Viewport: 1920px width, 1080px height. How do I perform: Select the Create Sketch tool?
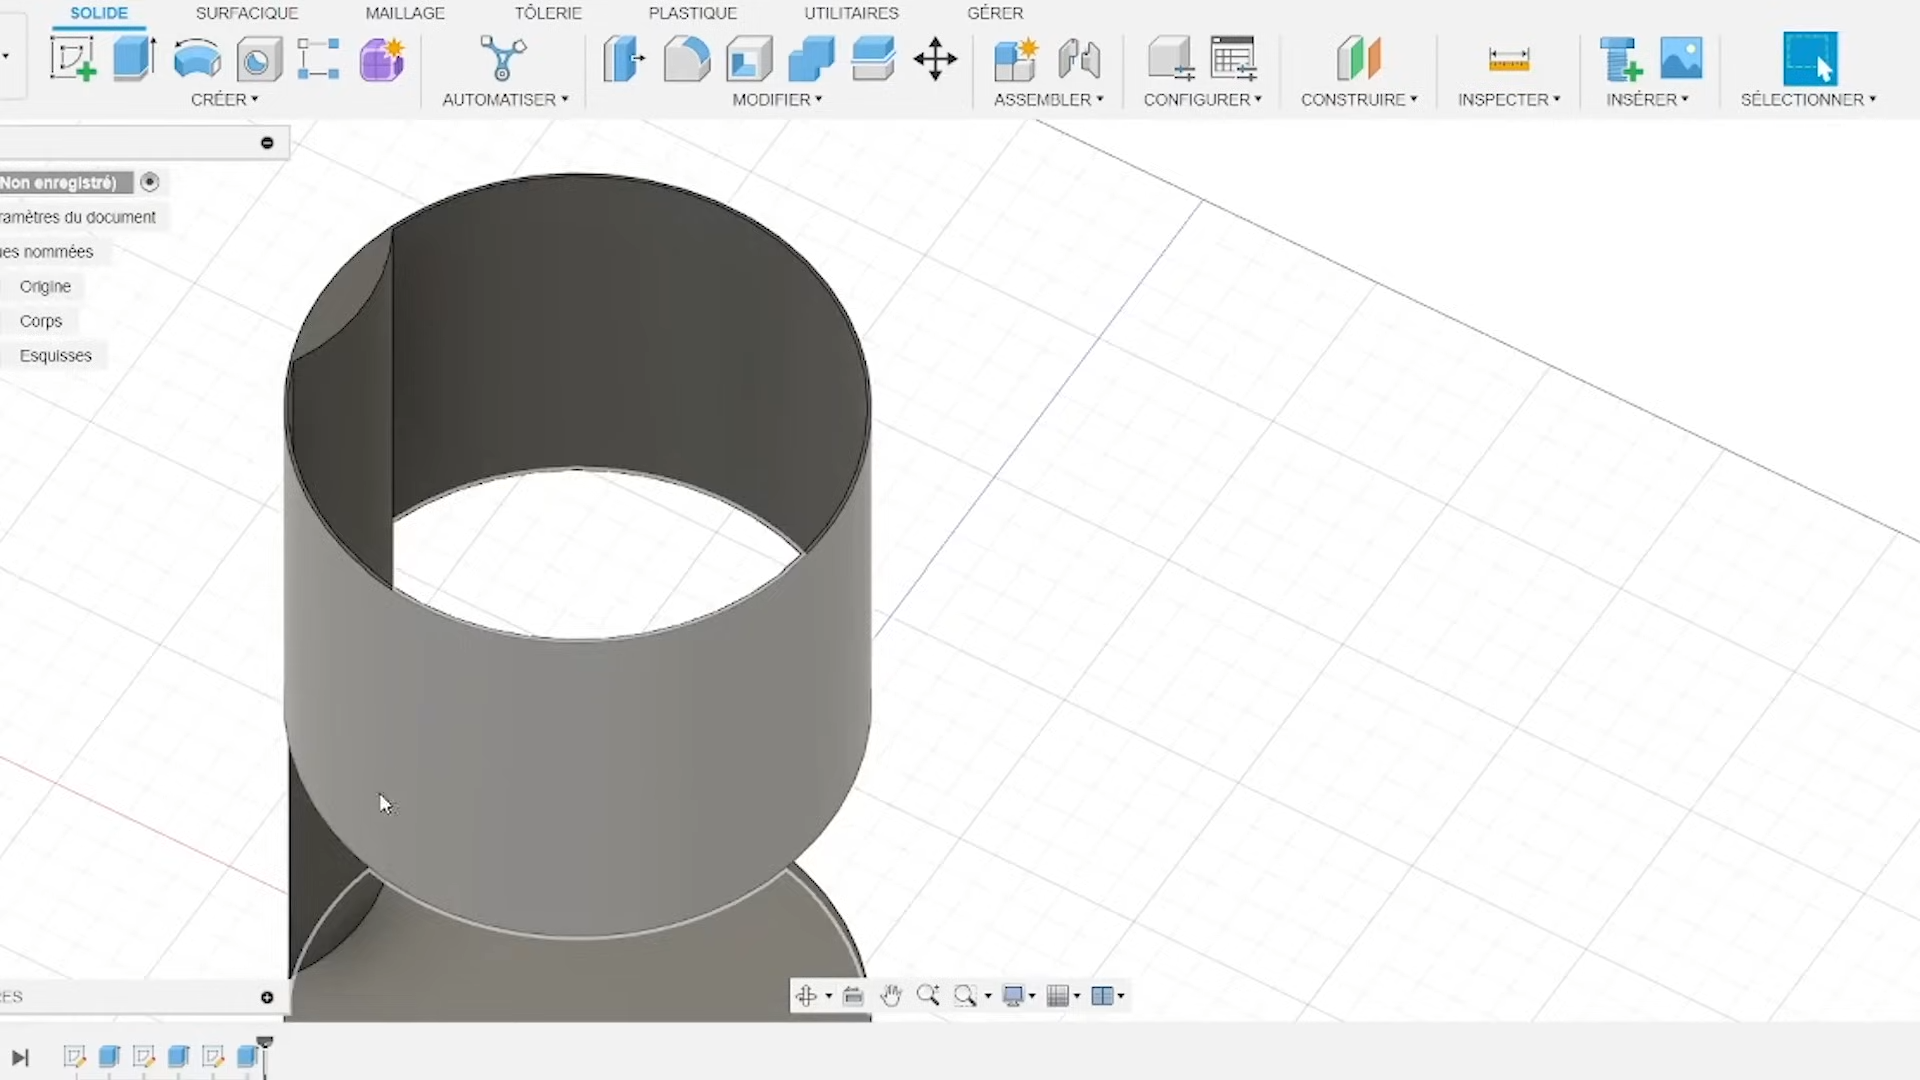[74, 57]
